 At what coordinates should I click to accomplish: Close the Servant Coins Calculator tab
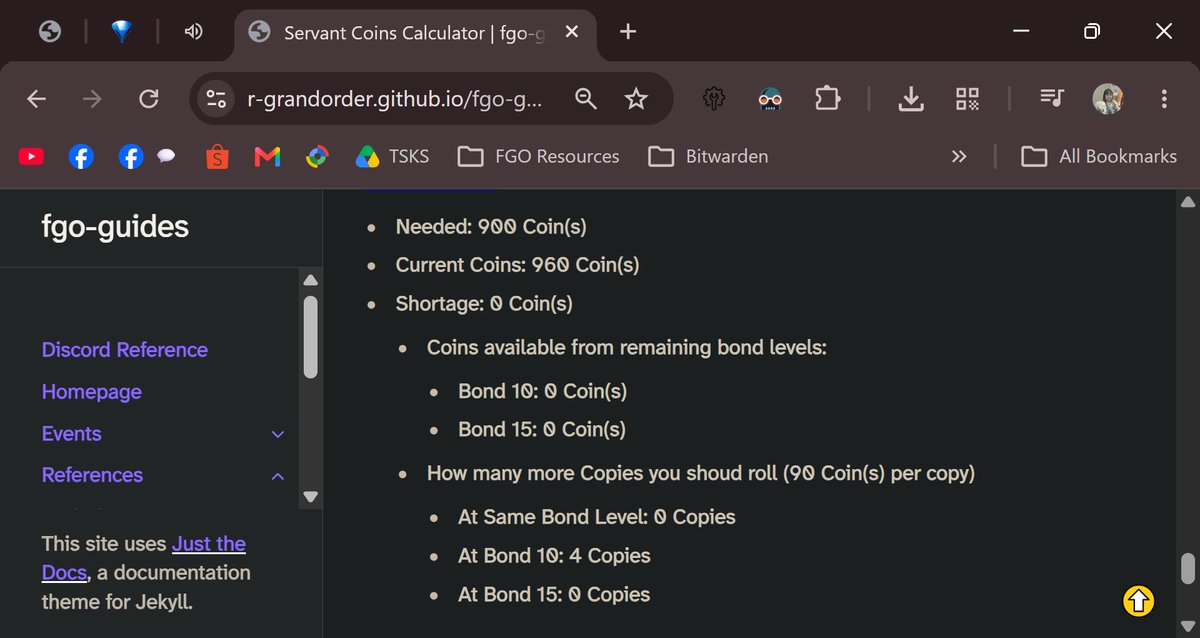(572, 32)
